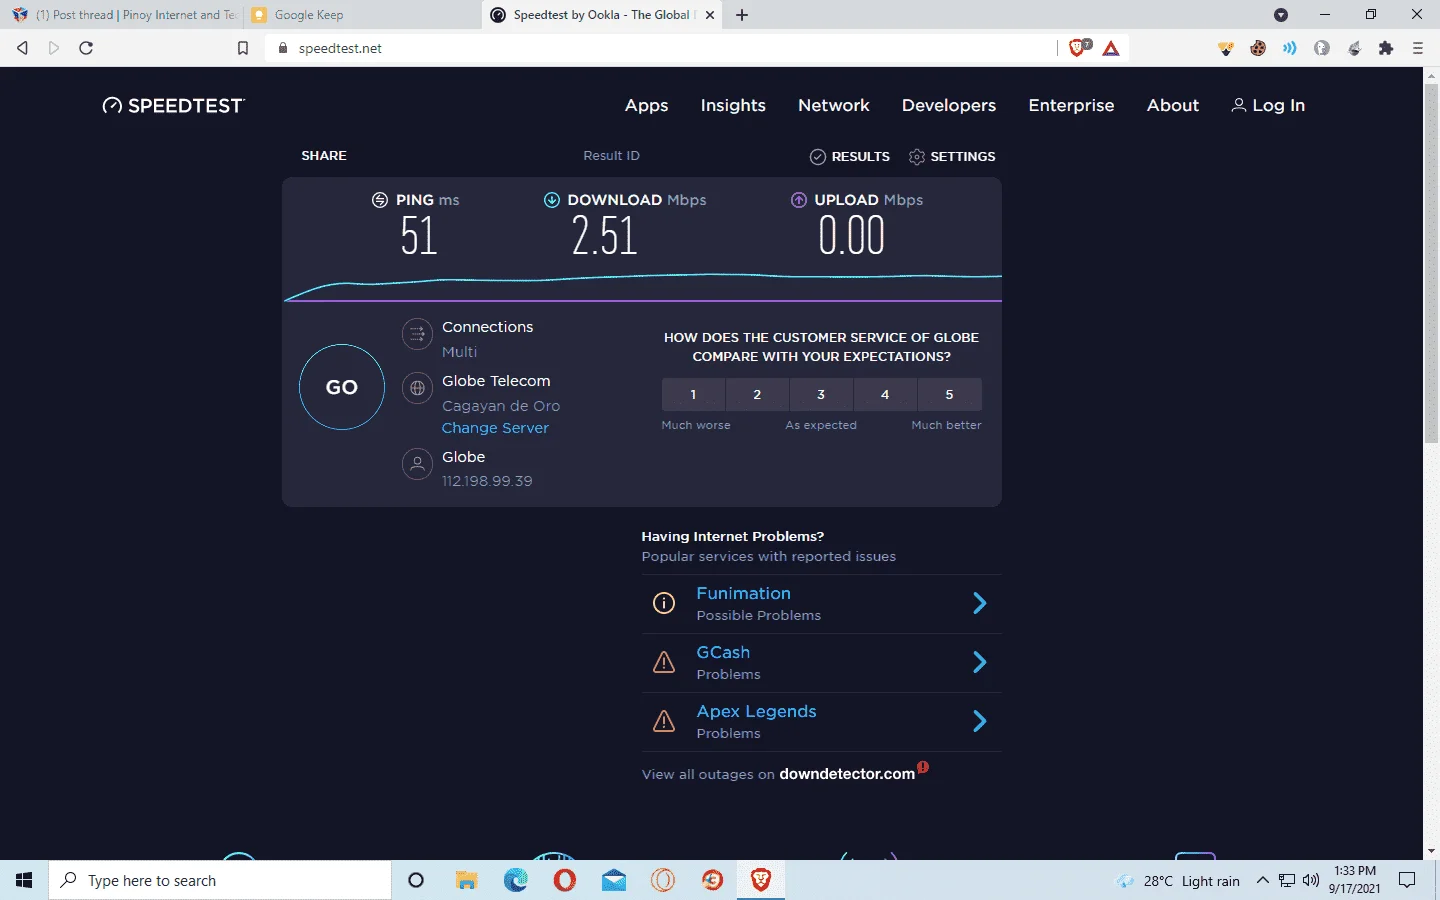Open the Mail app from the taskbar

[x=614, y=880]
